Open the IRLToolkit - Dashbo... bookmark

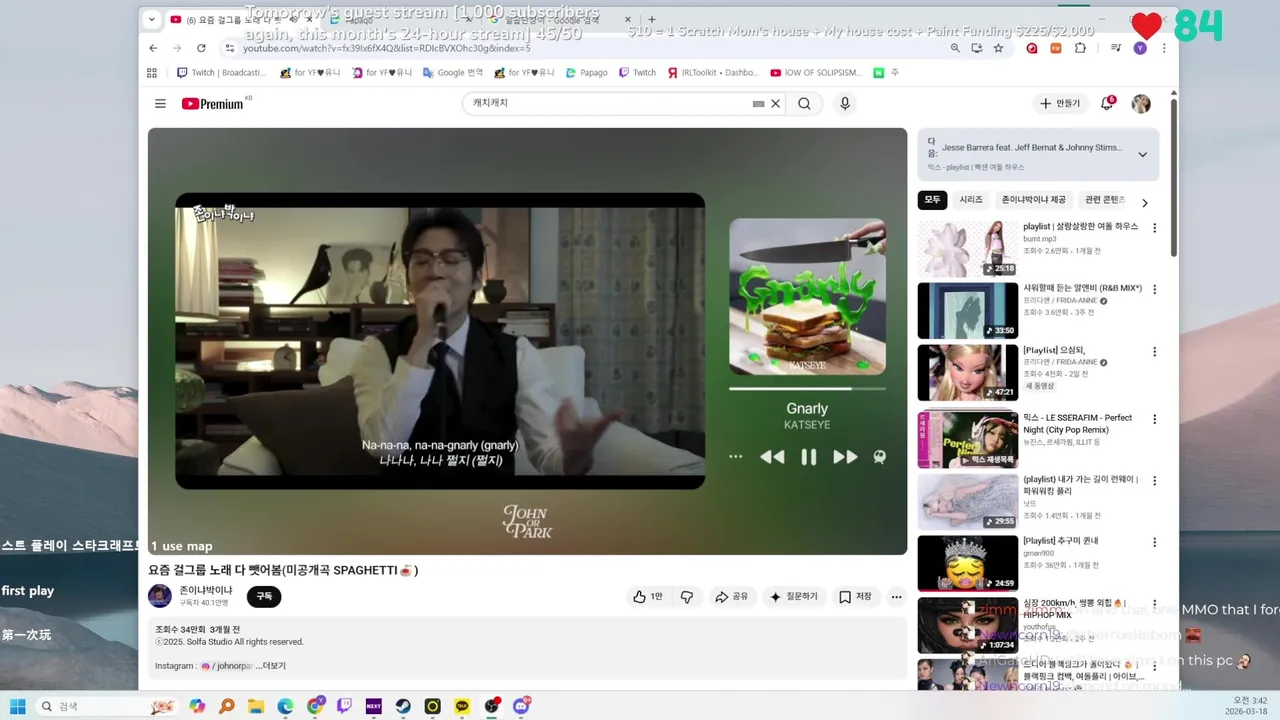[x=712, y=73]
